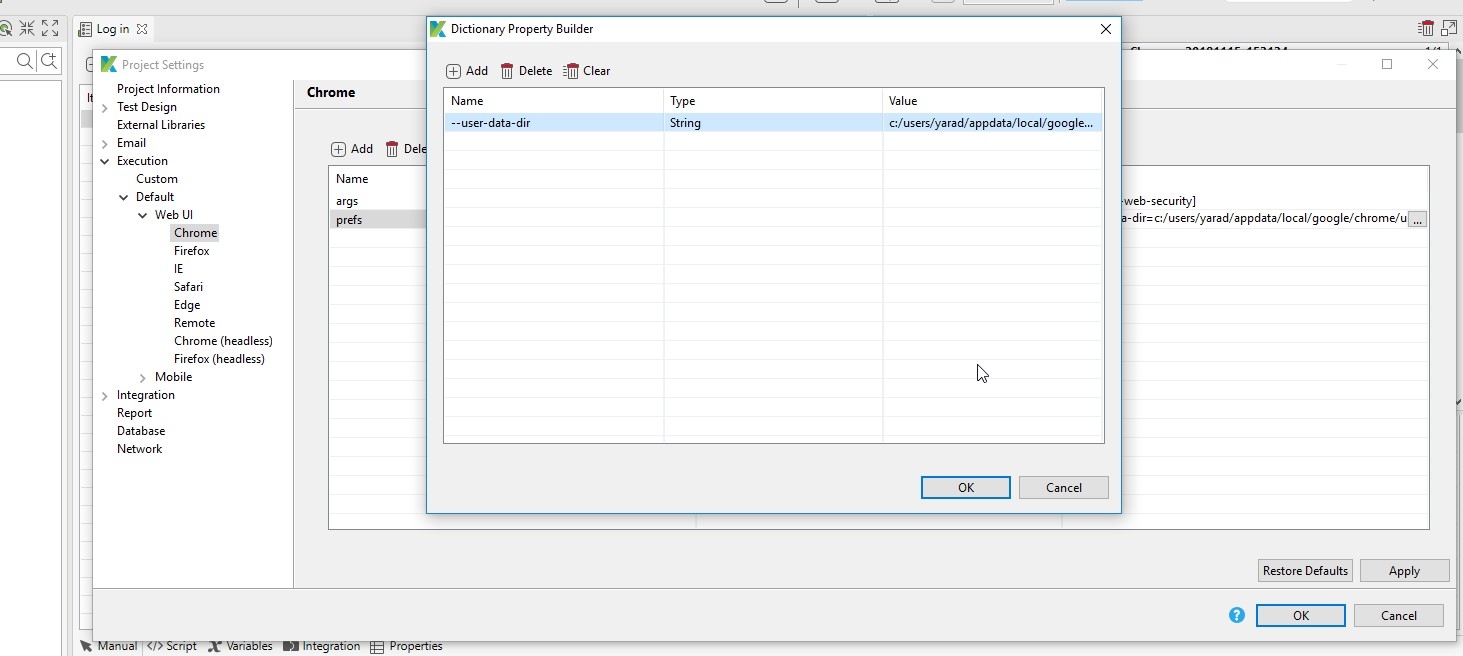Select the --user-data-dir value cell
The image size is (1463, 656).
(x=990, y=123)
